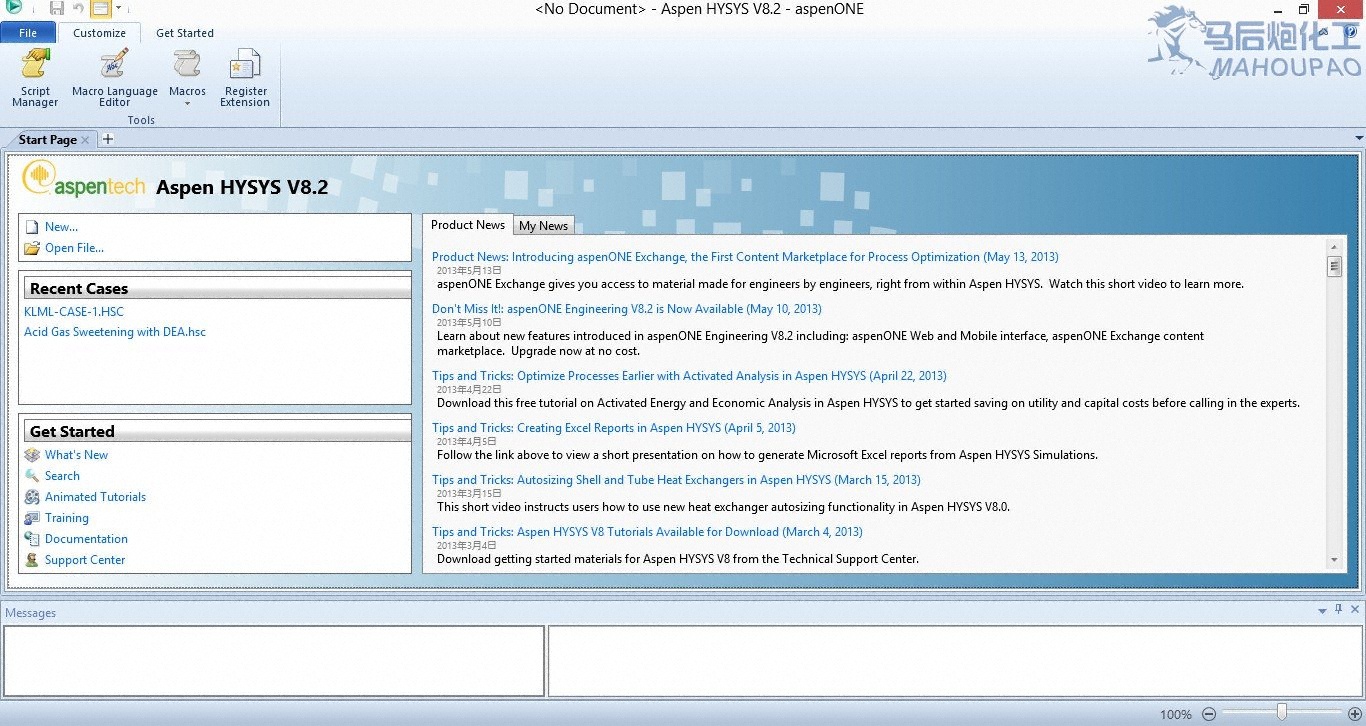Open the Messages panel options dropdown arrow

pyautogui.click(x=1323, y=609)
